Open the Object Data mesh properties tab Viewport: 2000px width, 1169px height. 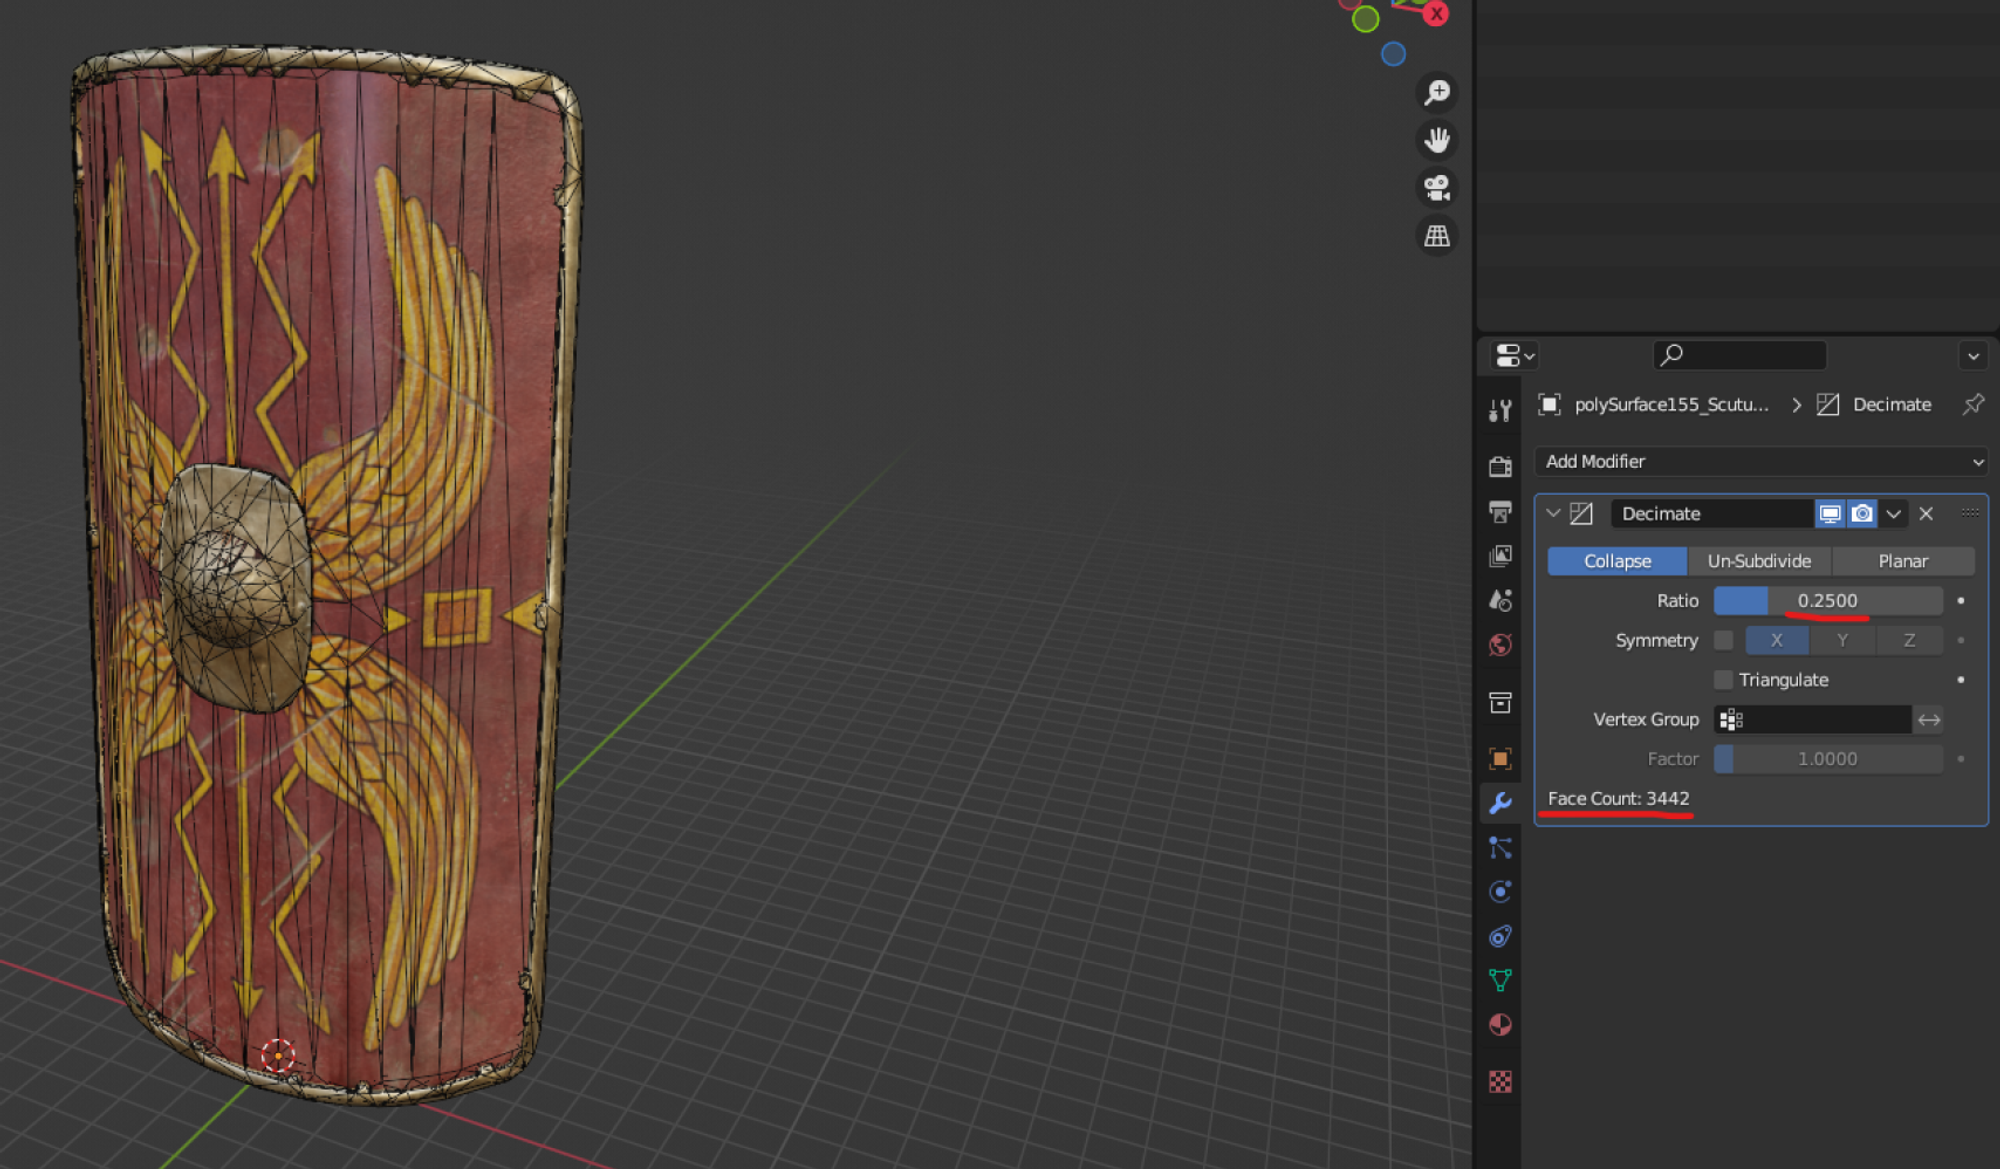pos(1500,980)
